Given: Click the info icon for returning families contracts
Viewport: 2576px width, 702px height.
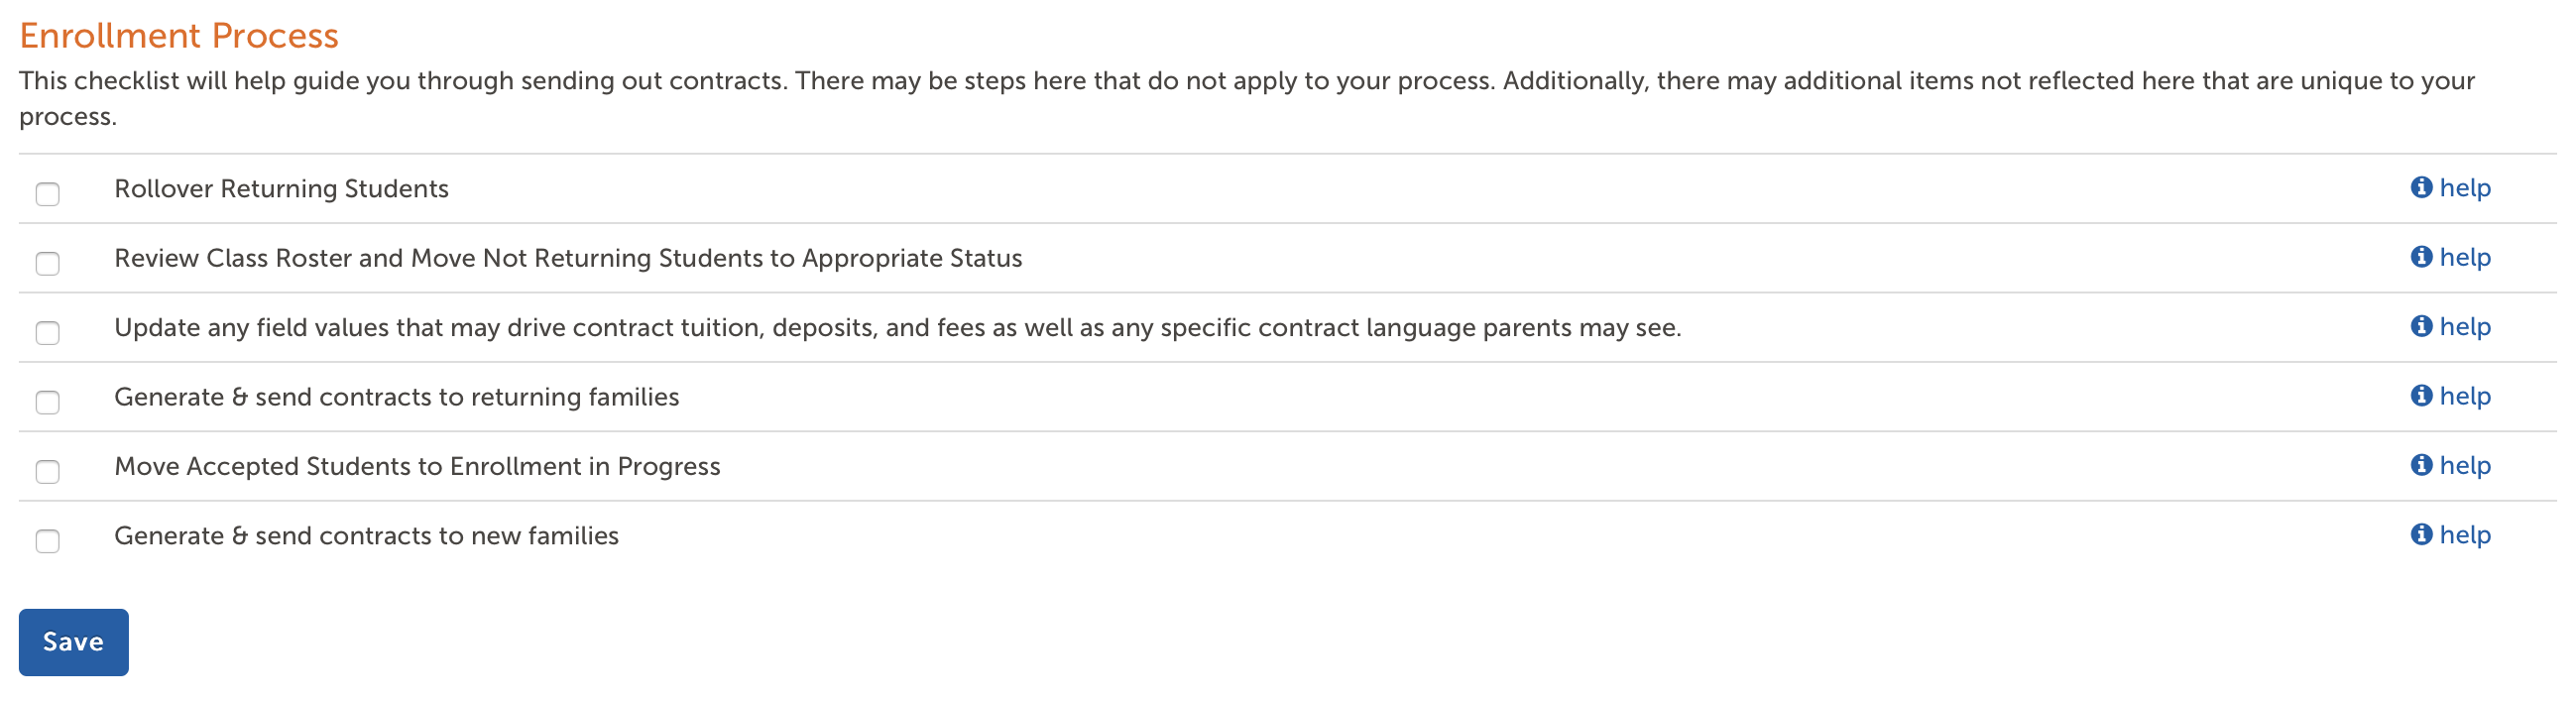Looking at the screenshot, I should 2421,396.
